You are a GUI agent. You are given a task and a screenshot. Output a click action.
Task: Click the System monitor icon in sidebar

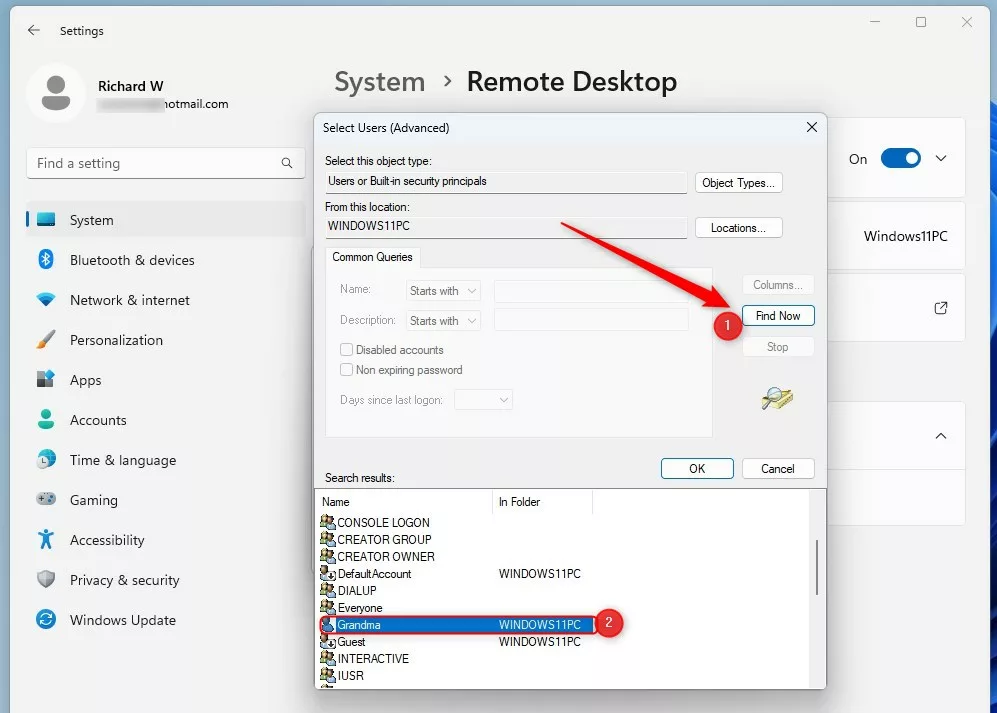point(46,220)
